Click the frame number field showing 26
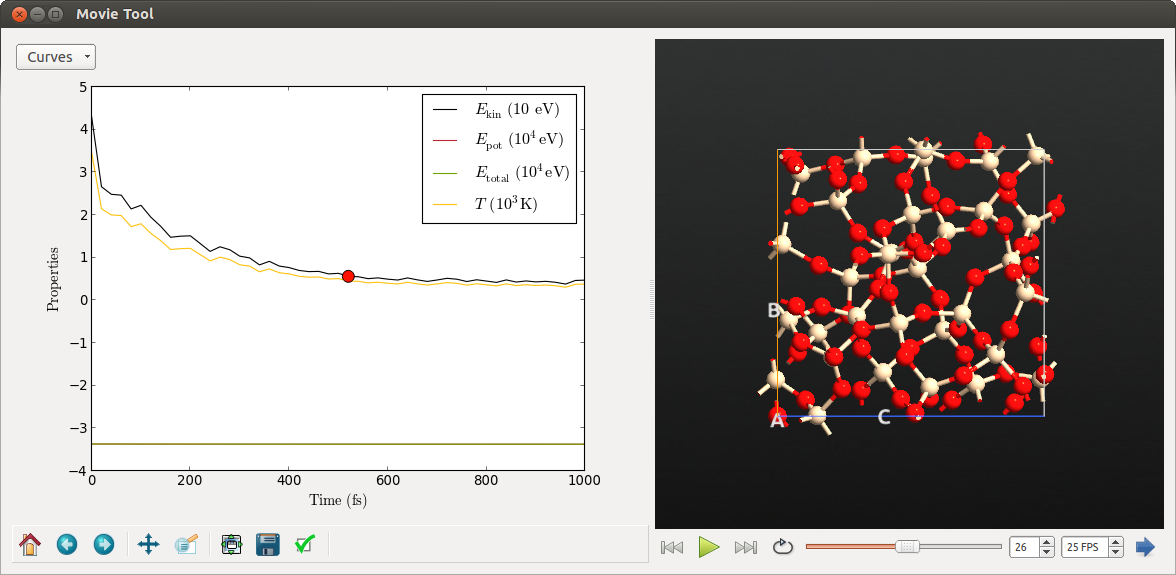The image size is (1176, 575). [1025, 547]
